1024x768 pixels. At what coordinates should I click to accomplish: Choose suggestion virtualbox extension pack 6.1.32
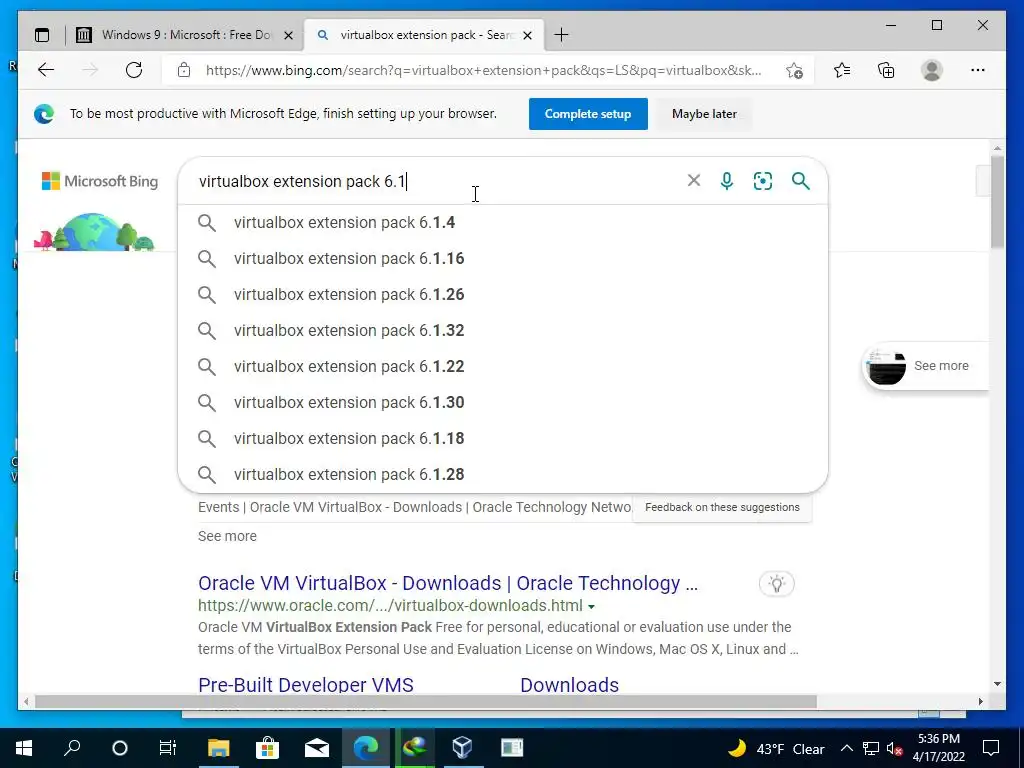[503, 330]
